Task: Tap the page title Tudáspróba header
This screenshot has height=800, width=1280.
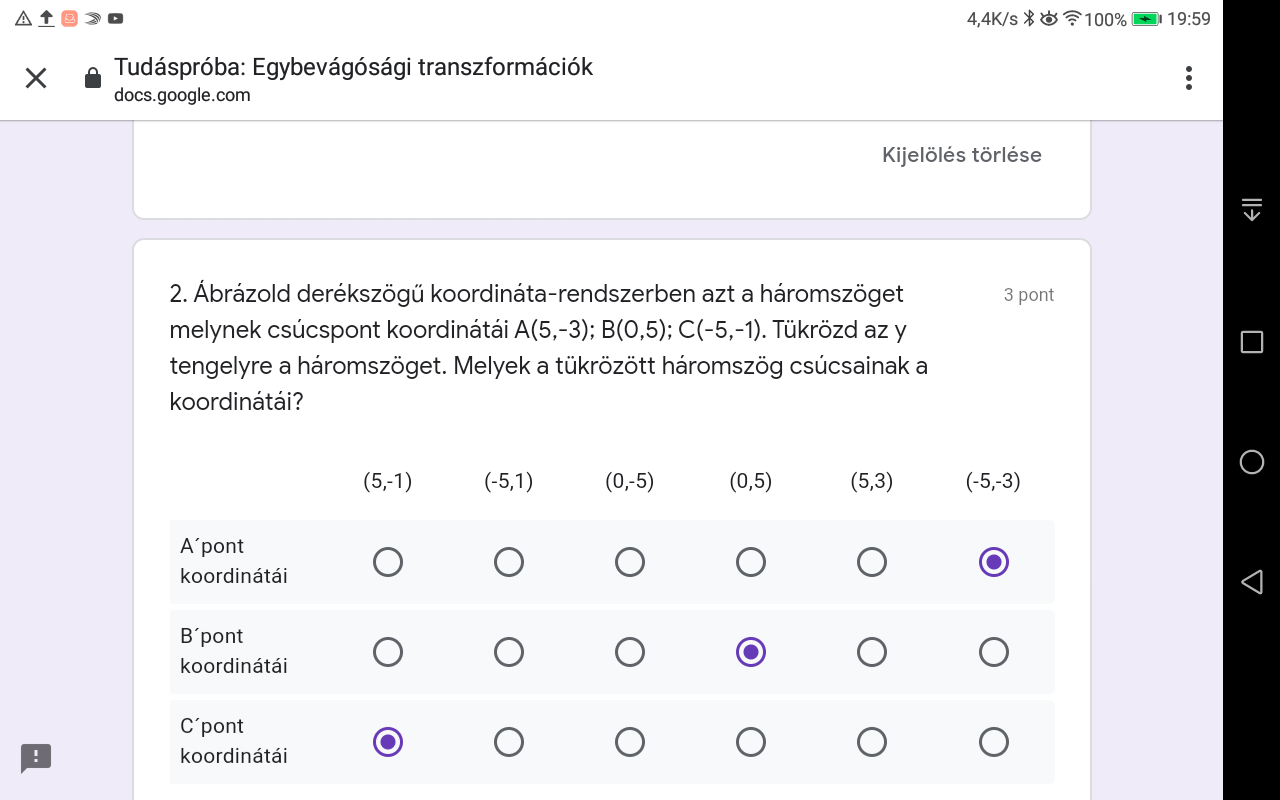Action: coord(353,67)
